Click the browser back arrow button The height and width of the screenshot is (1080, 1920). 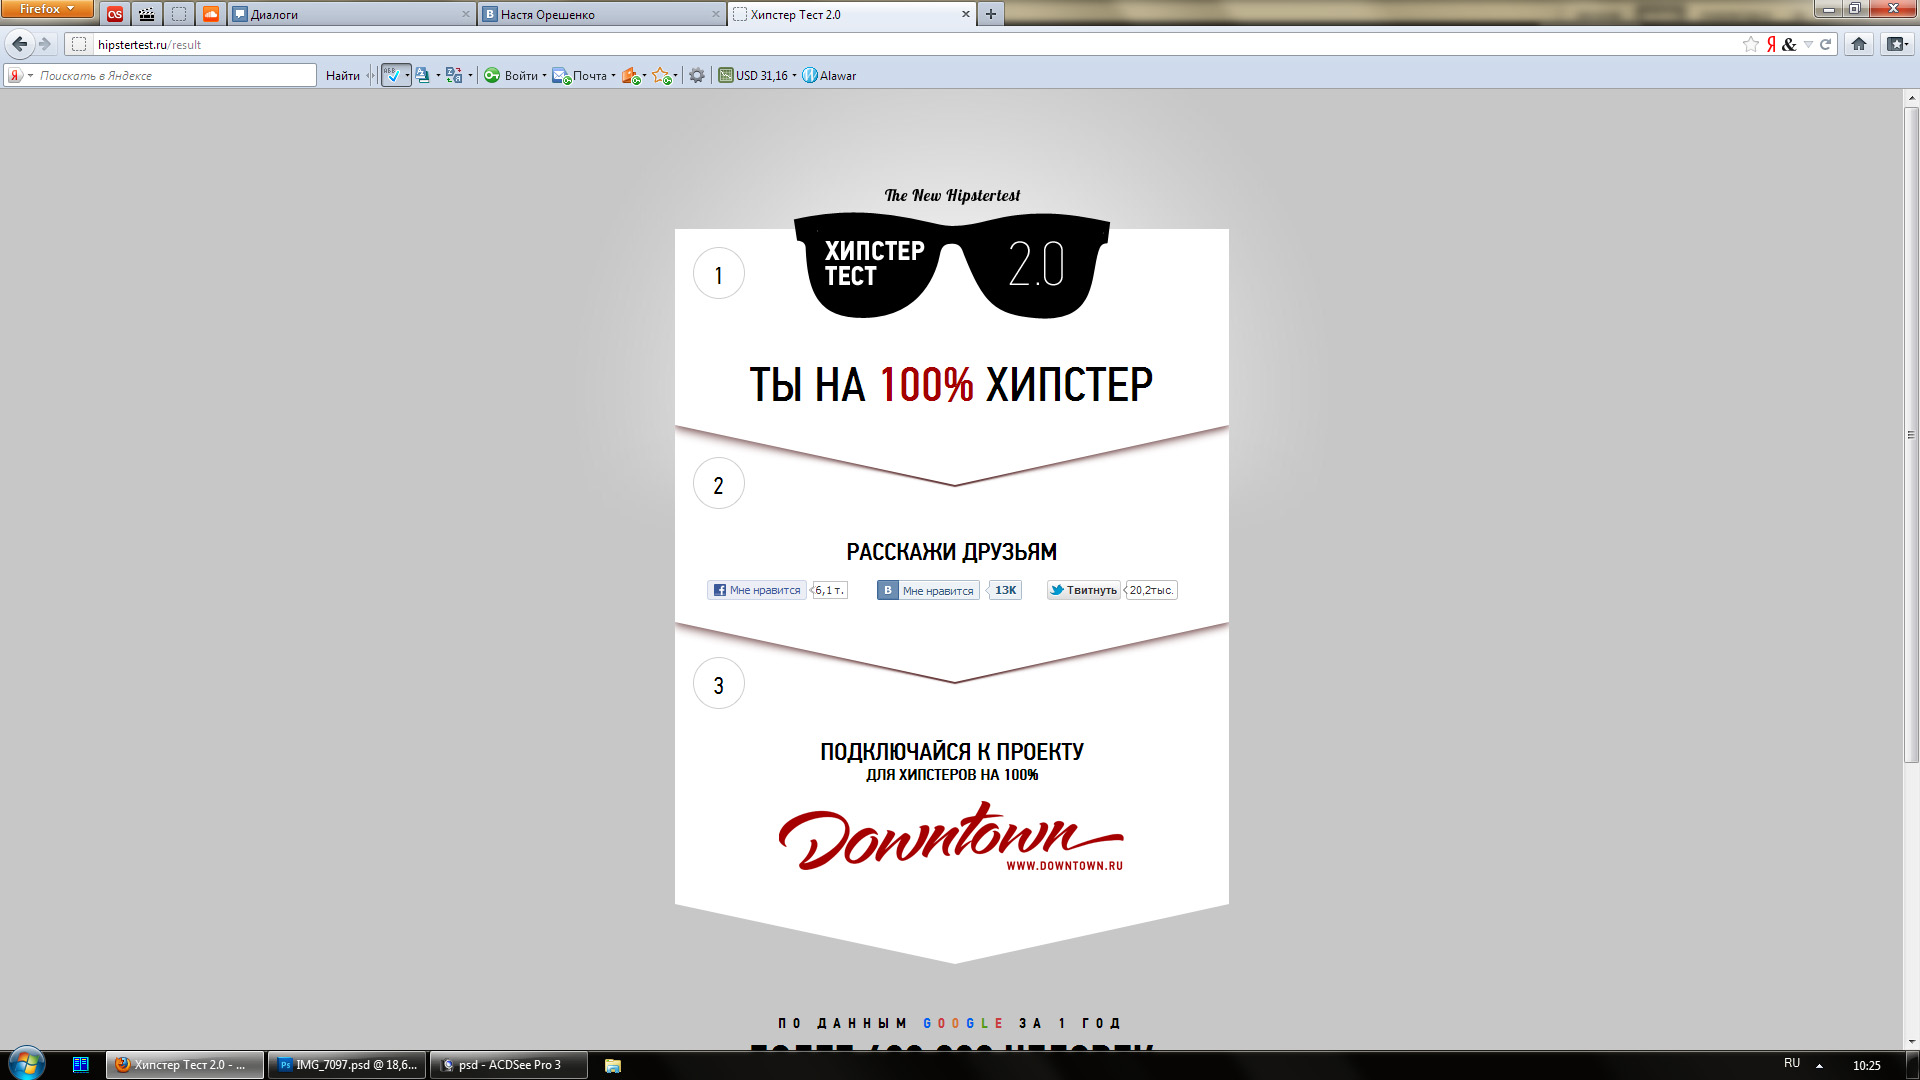point(19,44)
